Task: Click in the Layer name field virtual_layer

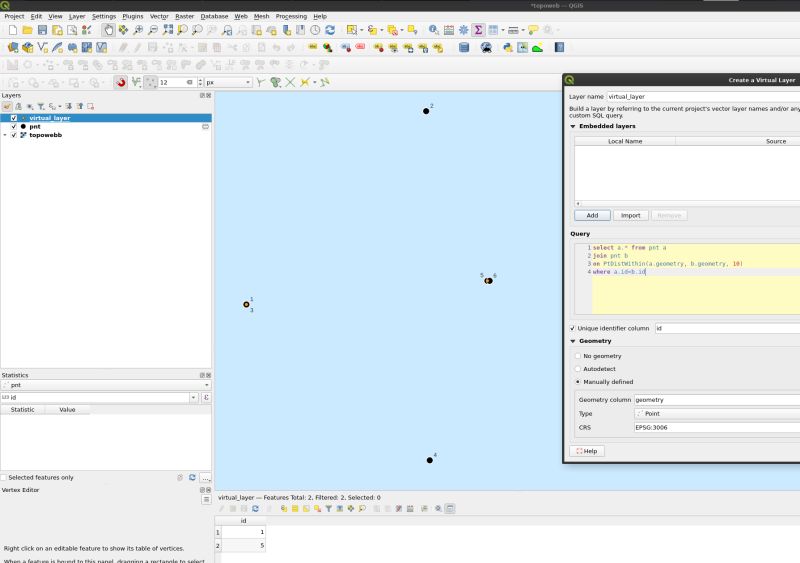Action: [704, 96]
